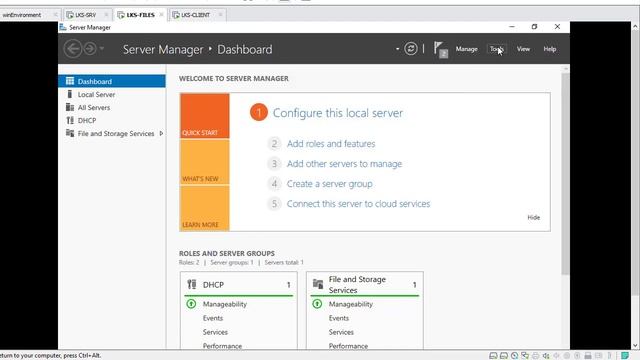
Task: Open Manageability in the DHCP tile
Action: pos(224,304)
